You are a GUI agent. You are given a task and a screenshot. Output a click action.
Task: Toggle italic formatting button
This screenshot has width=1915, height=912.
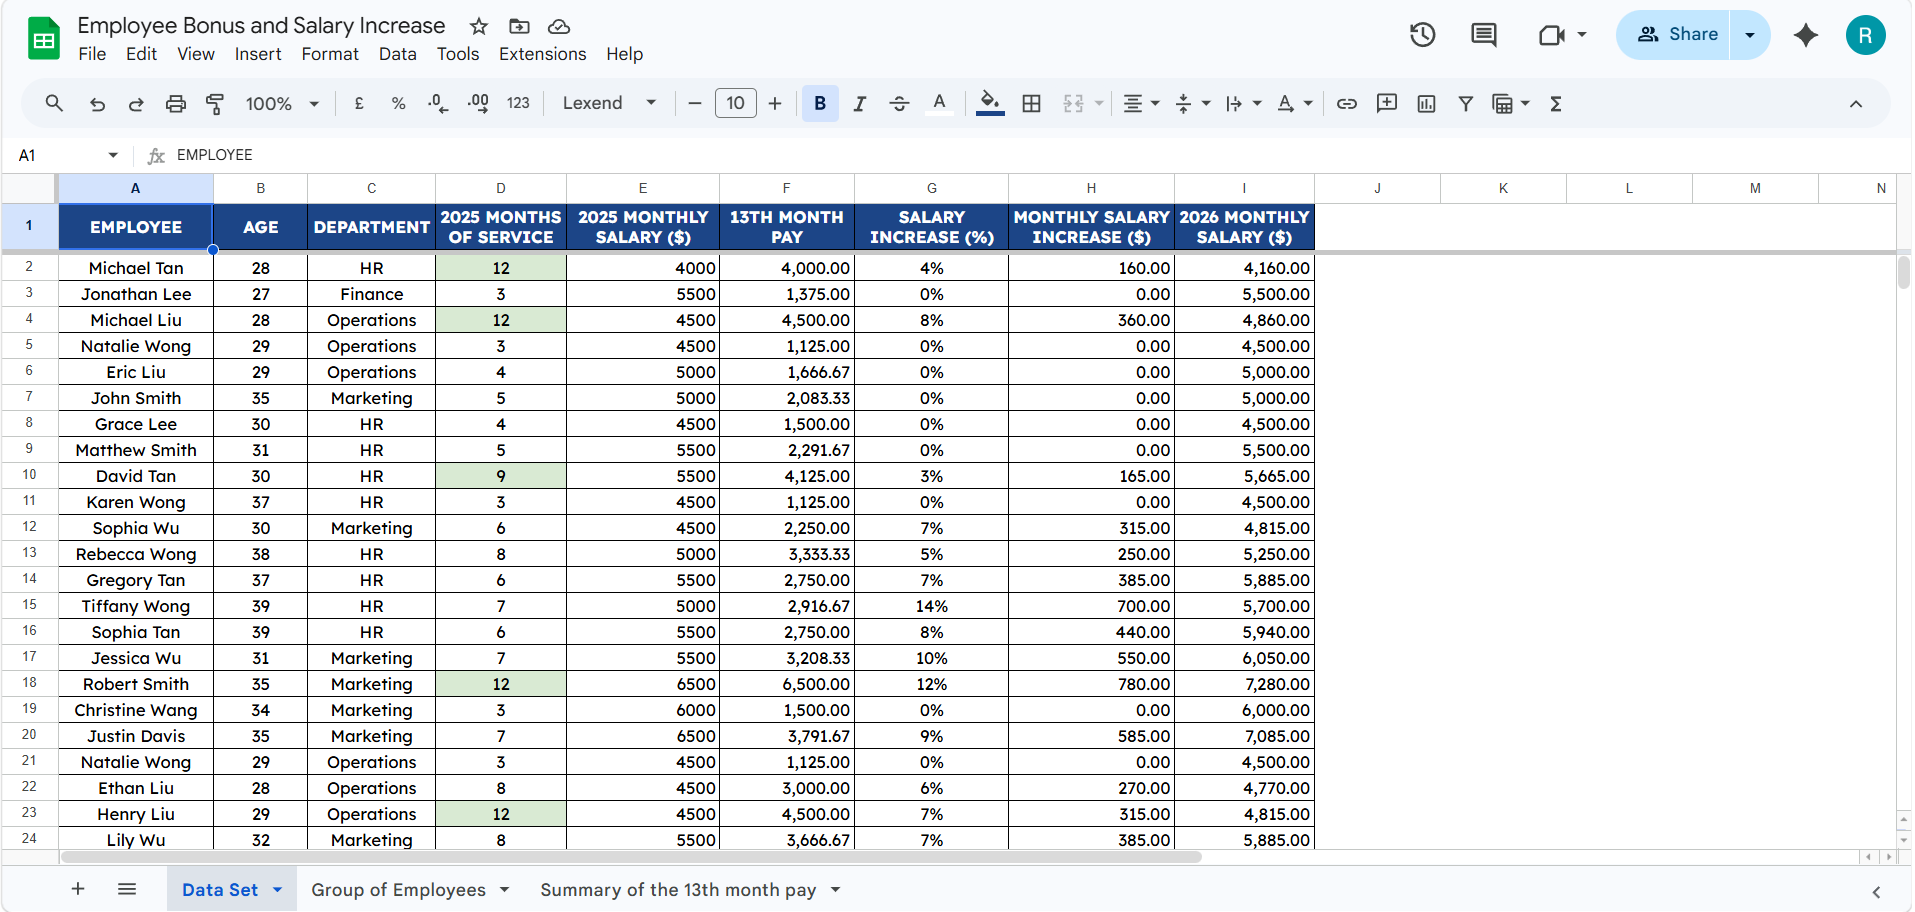859,103
